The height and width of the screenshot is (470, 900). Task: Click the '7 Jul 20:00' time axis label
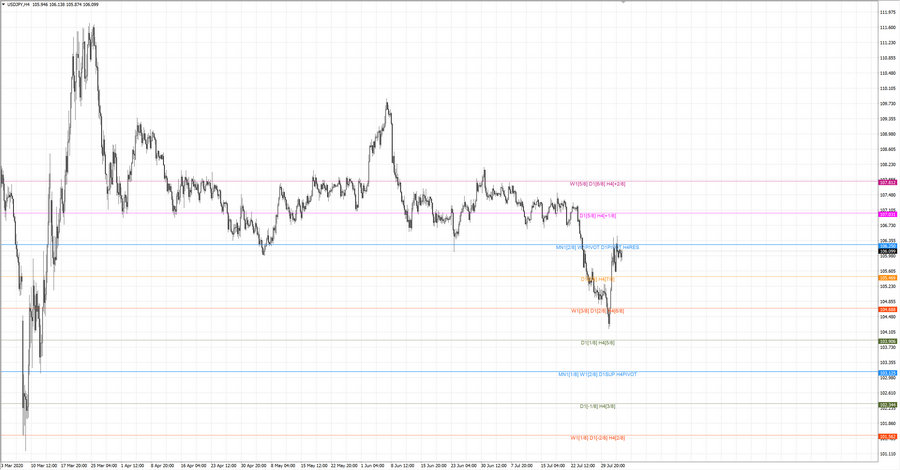coord(522,465)
